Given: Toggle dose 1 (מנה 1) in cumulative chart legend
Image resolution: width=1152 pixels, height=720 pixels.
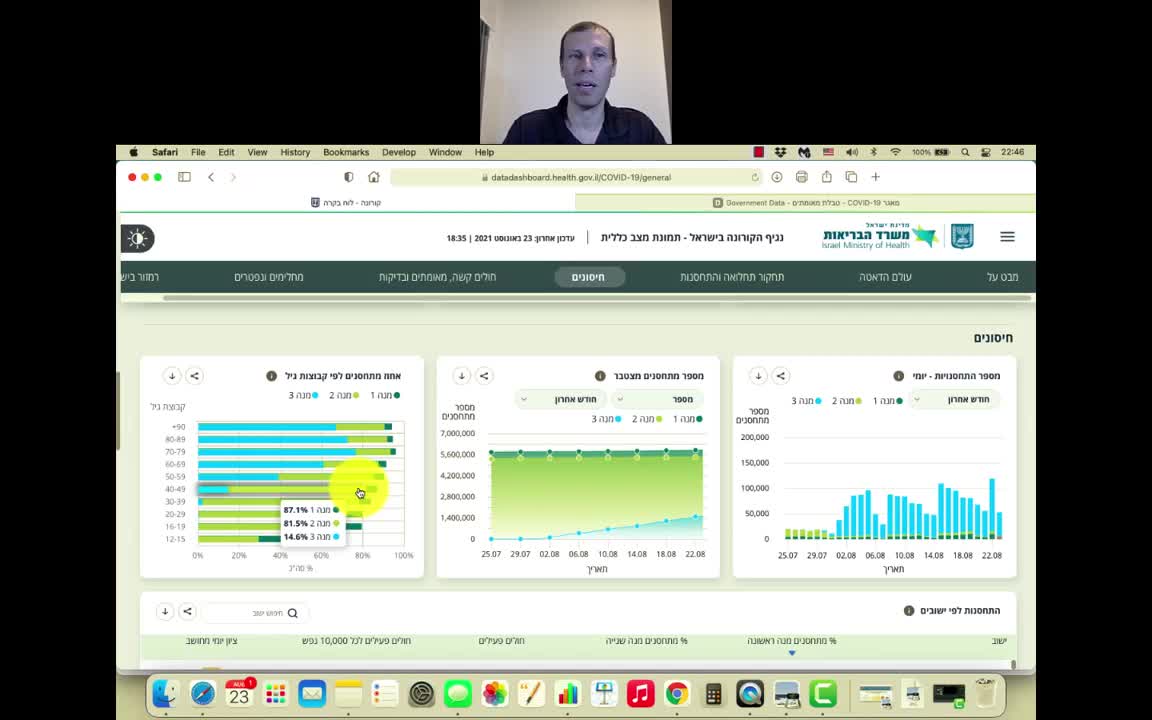Looking at the screenshot, I should pyautogui.click(x=688, y=419).
